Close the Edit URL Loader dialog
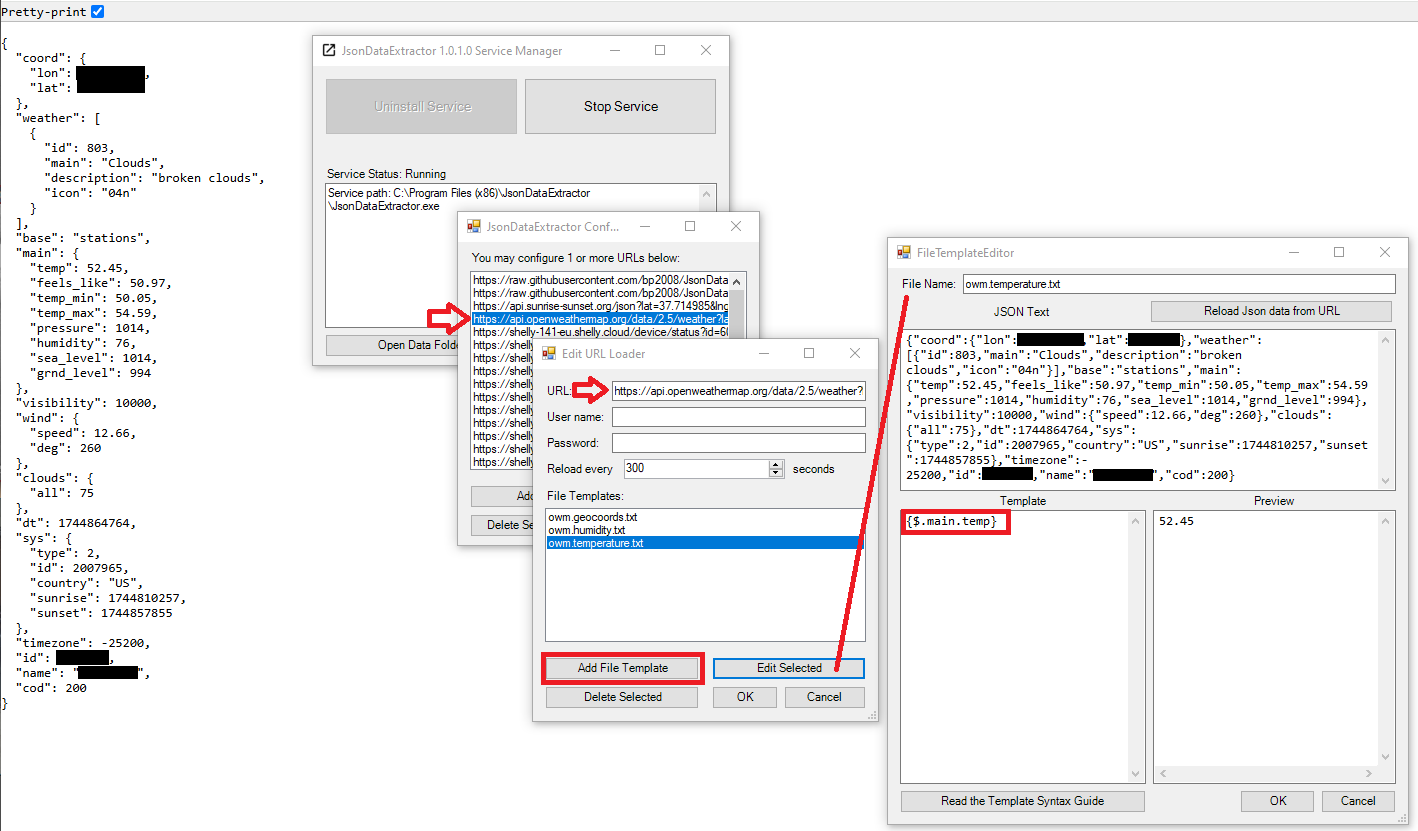This screenshot has width=1418, height=831. click(x=854, y=353)
